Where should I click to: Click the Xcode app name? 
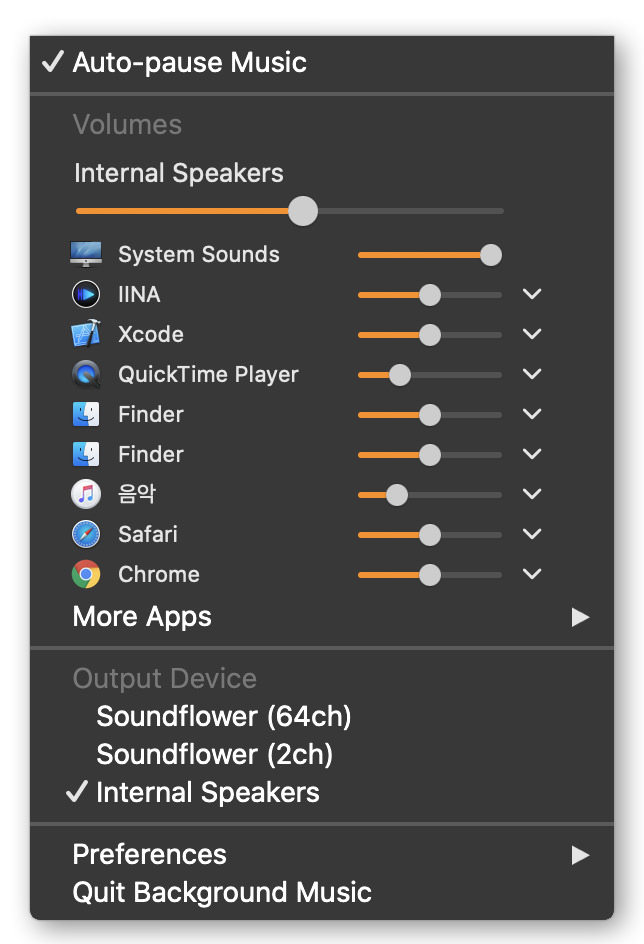tap(150, 334)
